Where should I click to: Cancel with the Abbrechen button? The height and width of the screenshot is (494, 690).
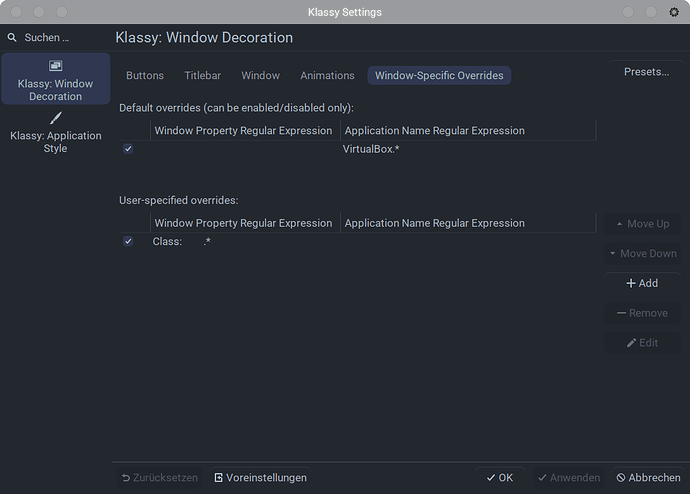click(x=648, y=478)
